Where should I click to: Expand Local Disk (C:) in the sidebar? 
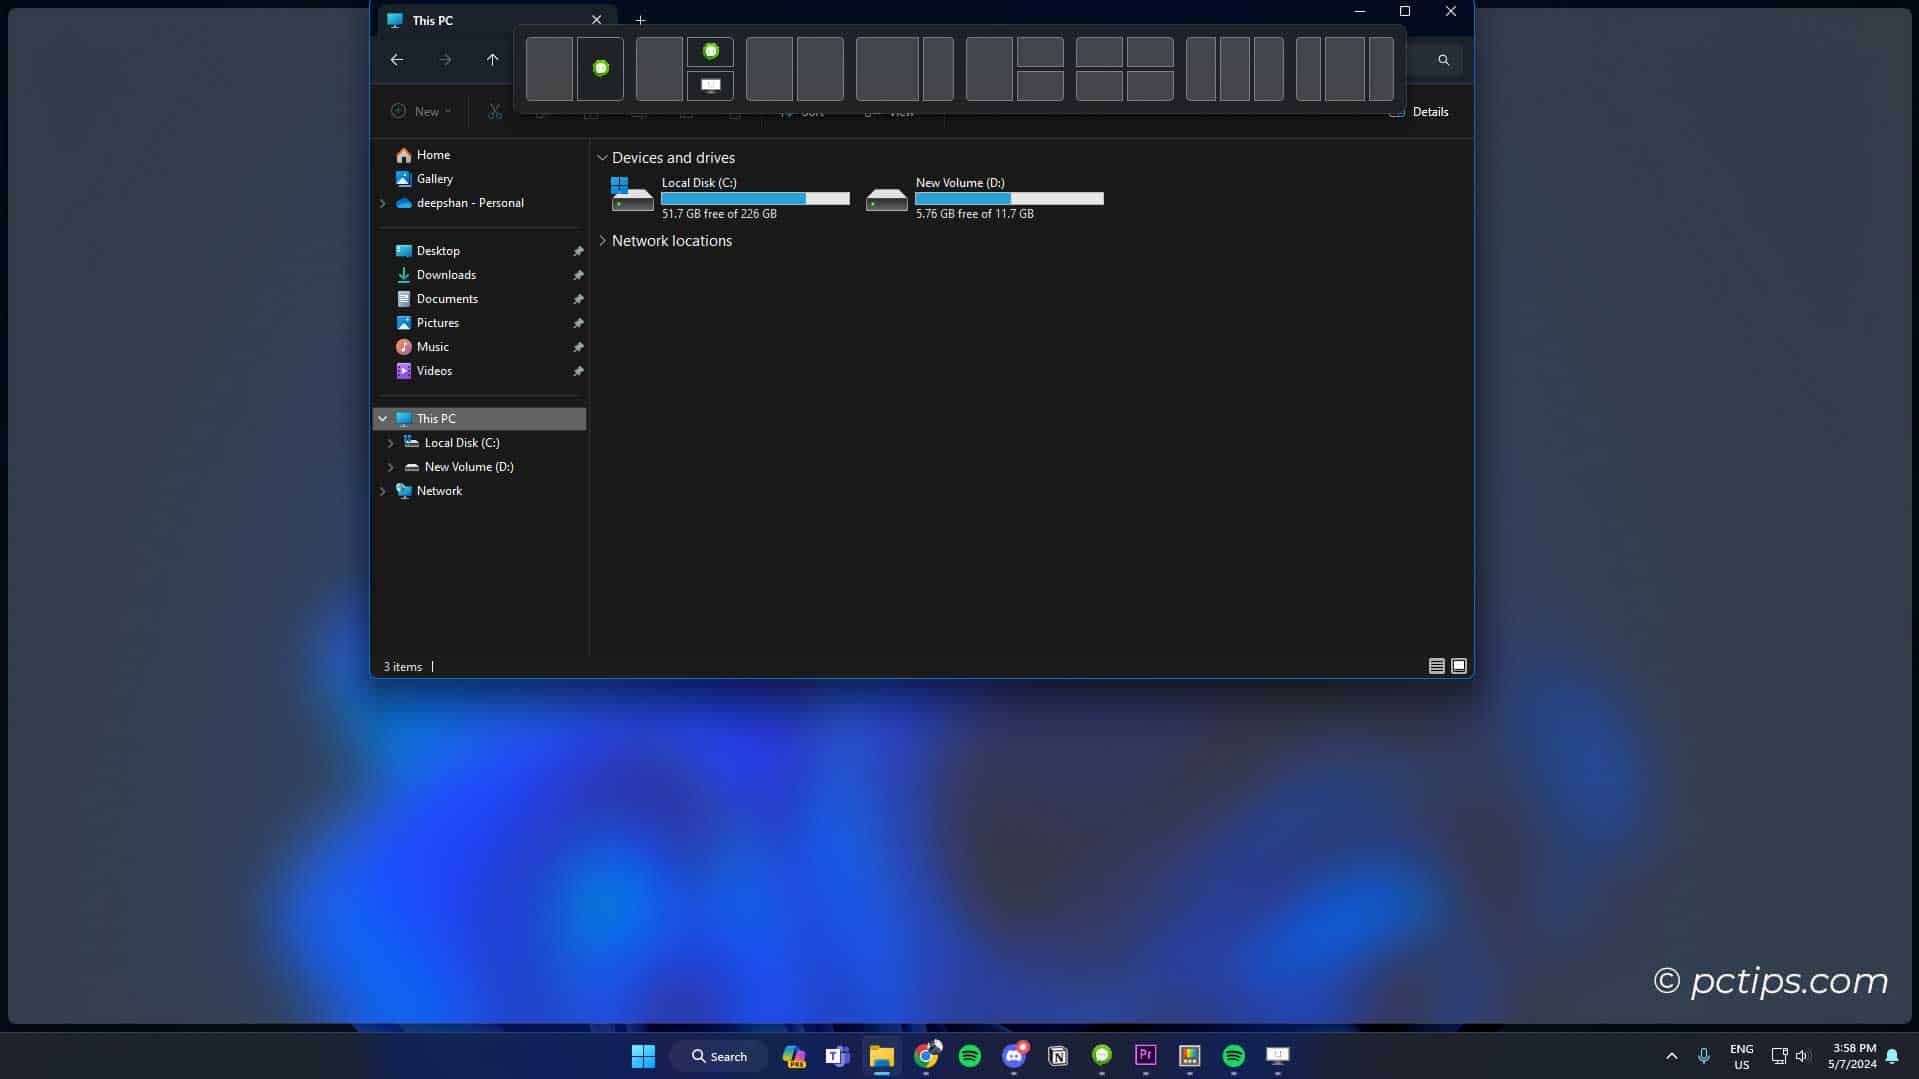pyautogui.click(x=391, y=443)
